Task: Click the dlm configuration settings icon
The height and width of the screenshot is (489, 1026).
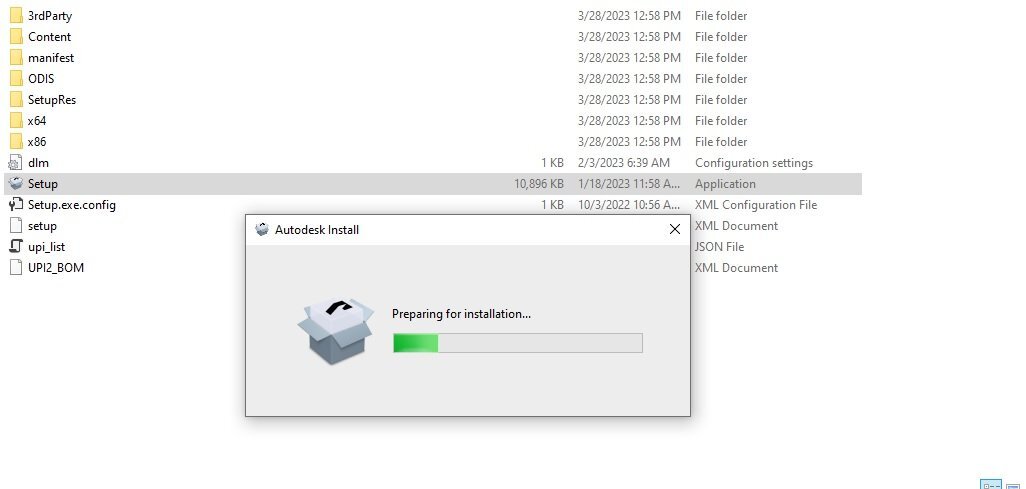Action: click(16, 163)
